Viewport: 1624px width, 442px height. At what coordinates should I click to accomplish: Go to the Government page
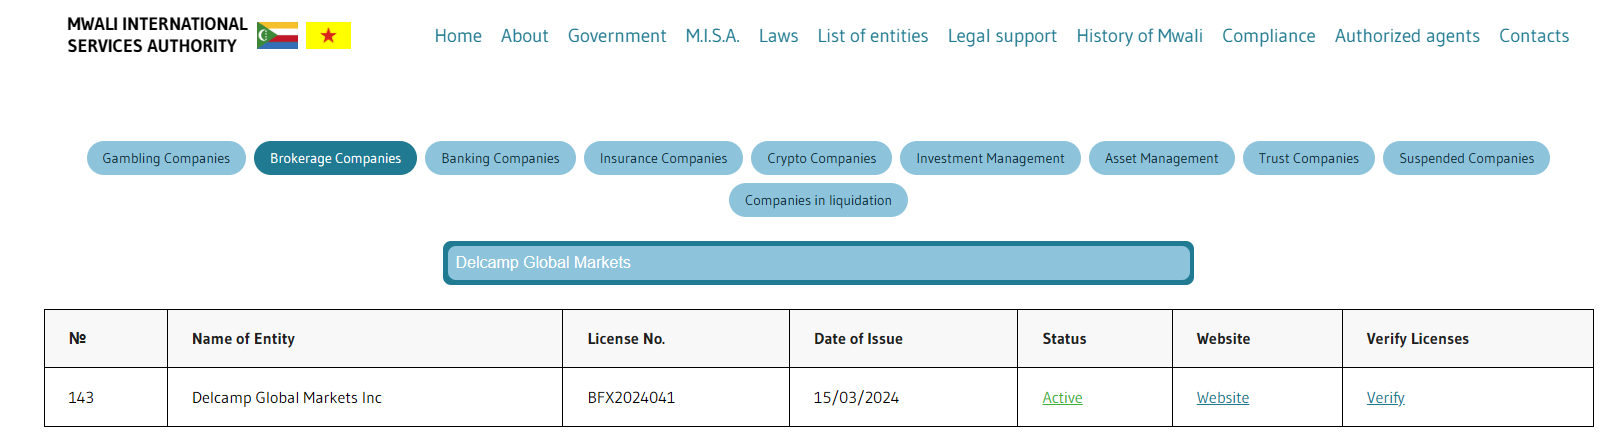tap(616, 36)
